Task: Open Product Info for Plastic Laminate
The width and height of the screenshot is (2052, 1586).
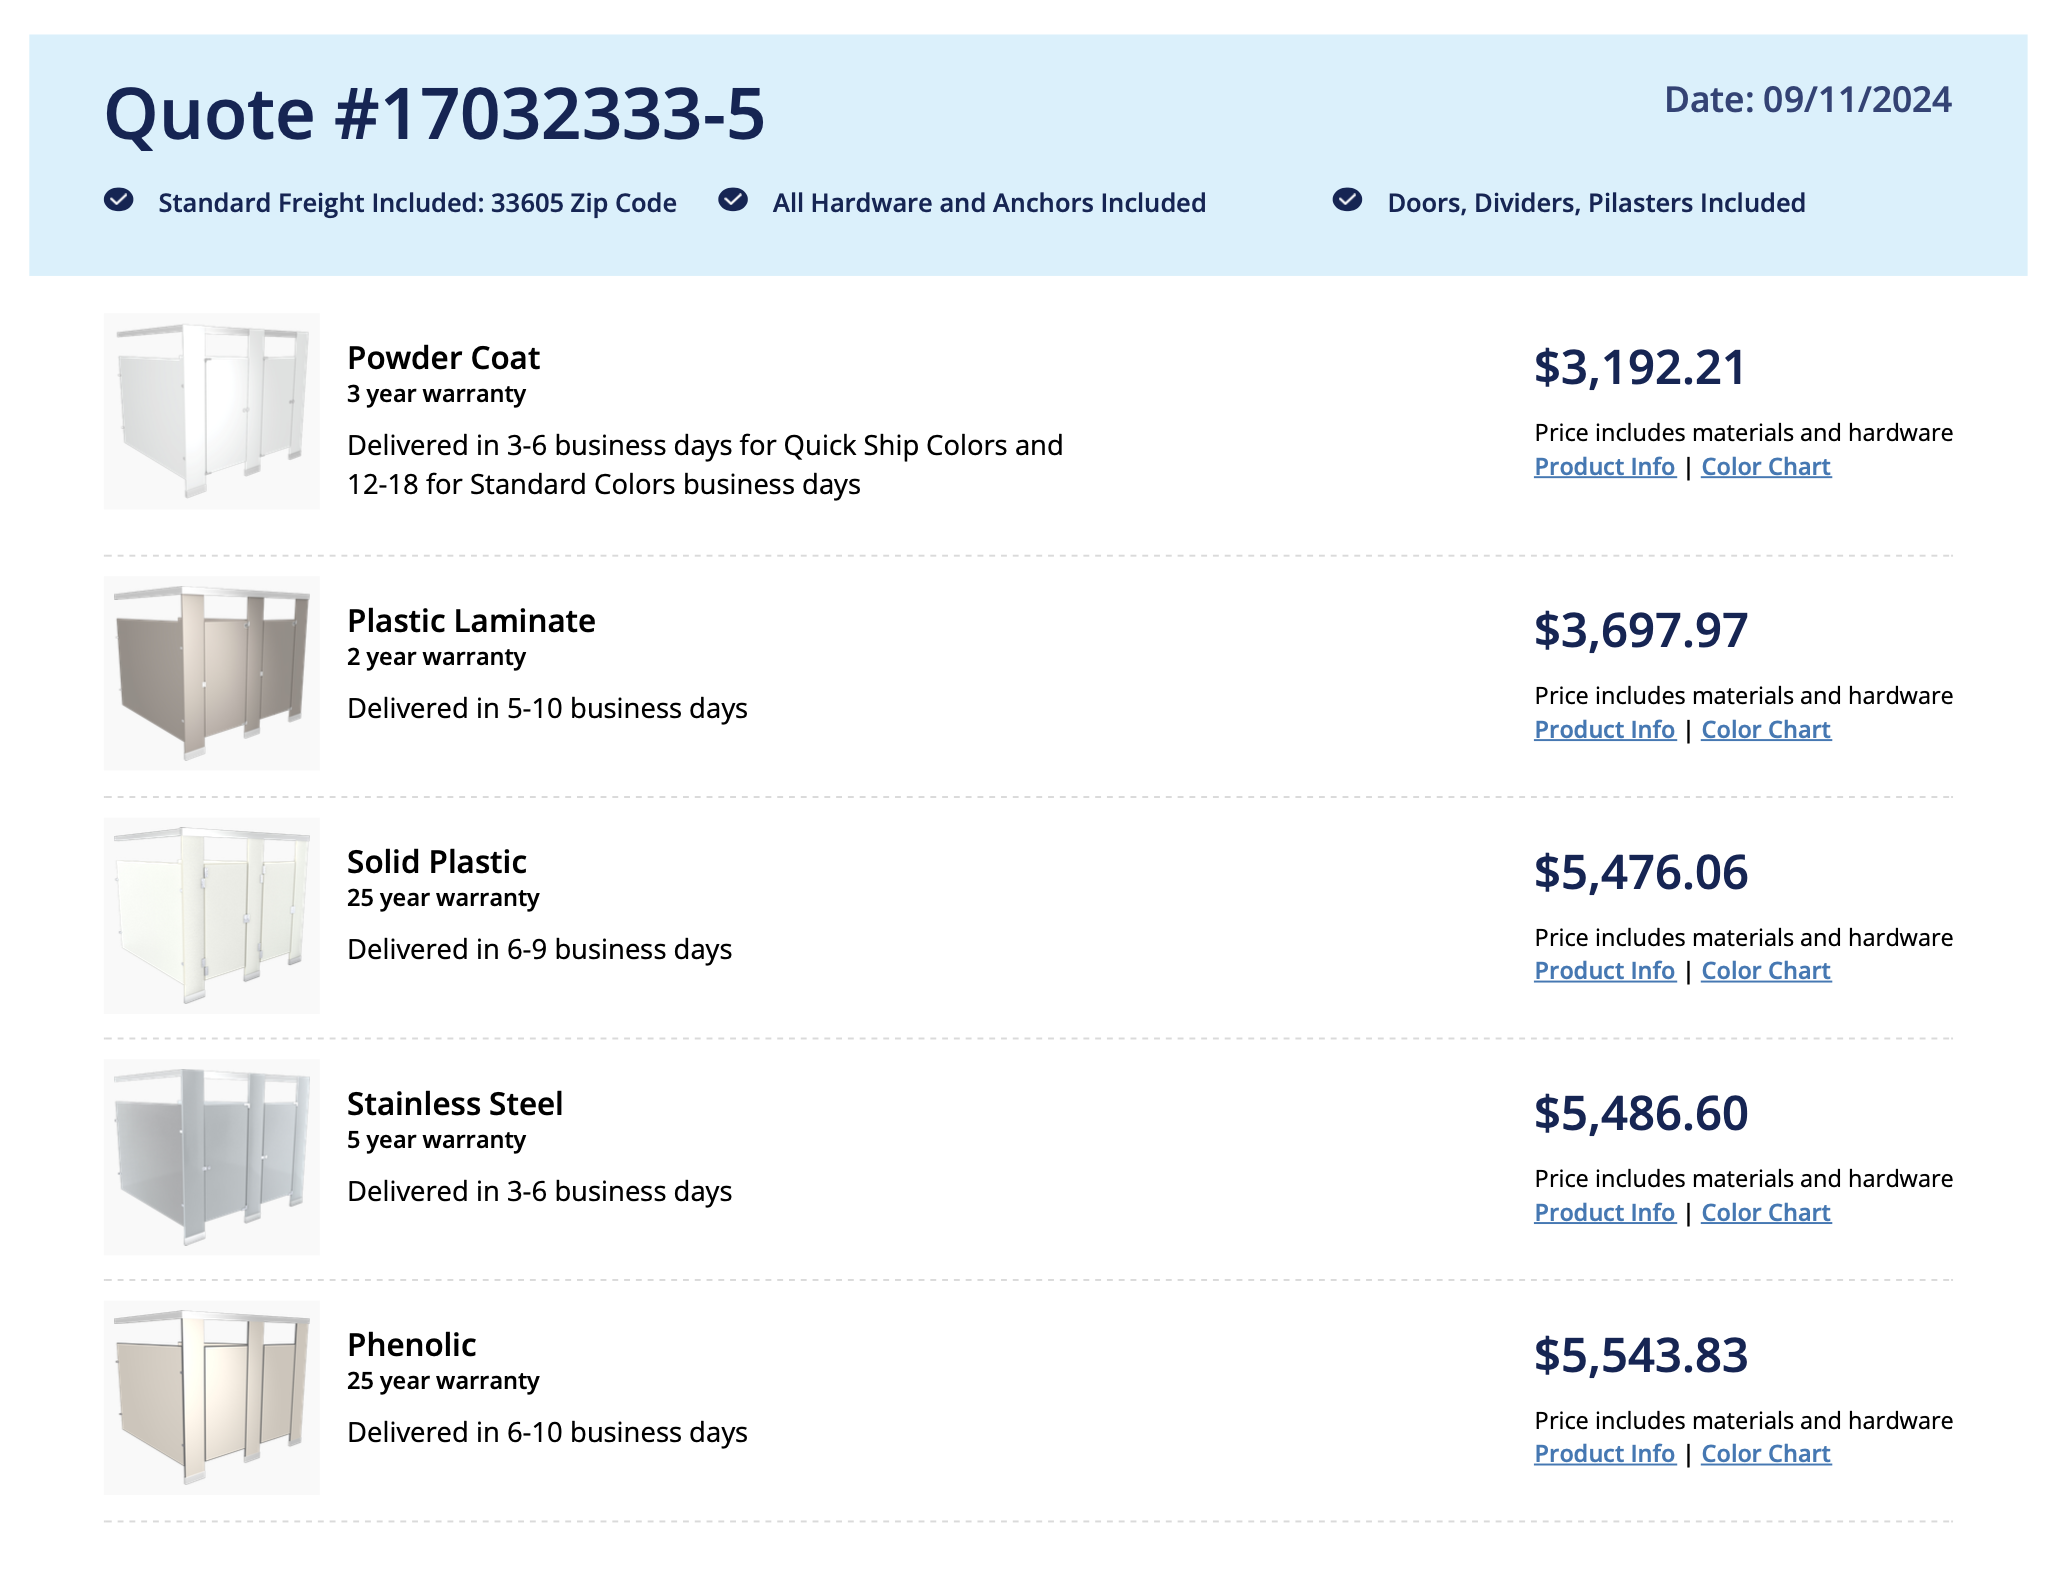Action: (x=1604, y=730)
